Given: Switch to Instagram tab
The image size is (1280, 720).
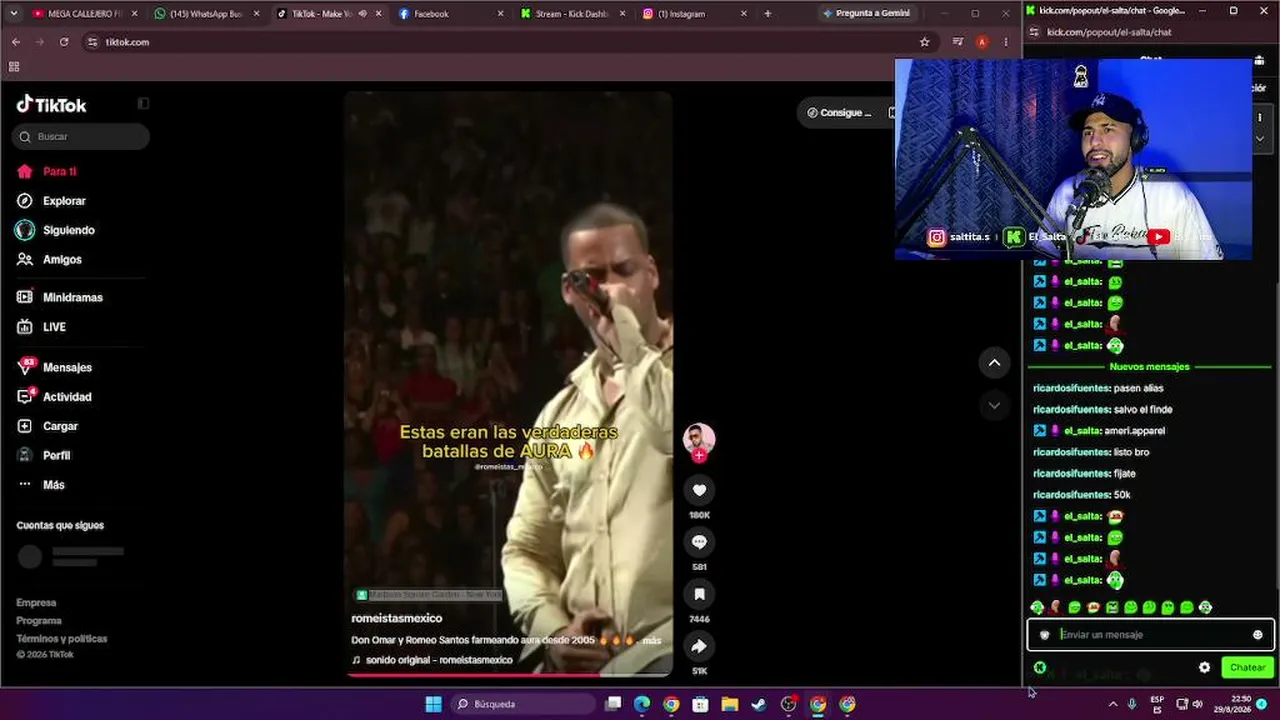Looking at the screenshot, I should 694,14.
